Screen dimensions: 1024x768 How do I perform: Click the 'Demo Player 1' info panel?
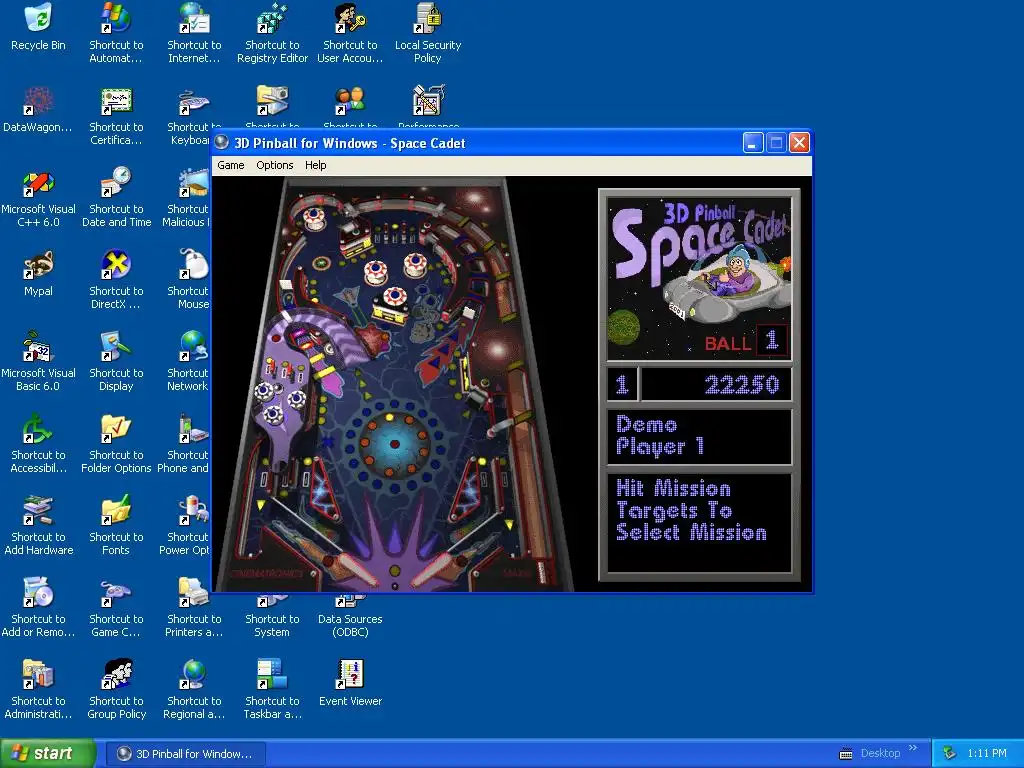tap(699, 437)
